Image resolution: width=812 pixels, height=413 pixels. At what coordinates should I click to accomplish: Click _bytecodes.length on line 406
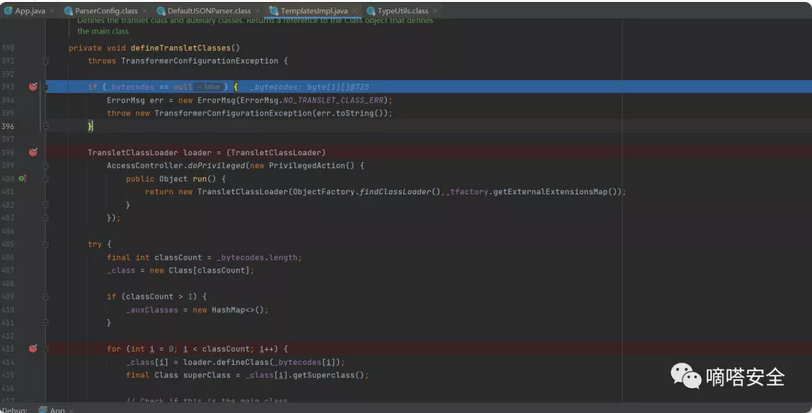coord(257,257)
